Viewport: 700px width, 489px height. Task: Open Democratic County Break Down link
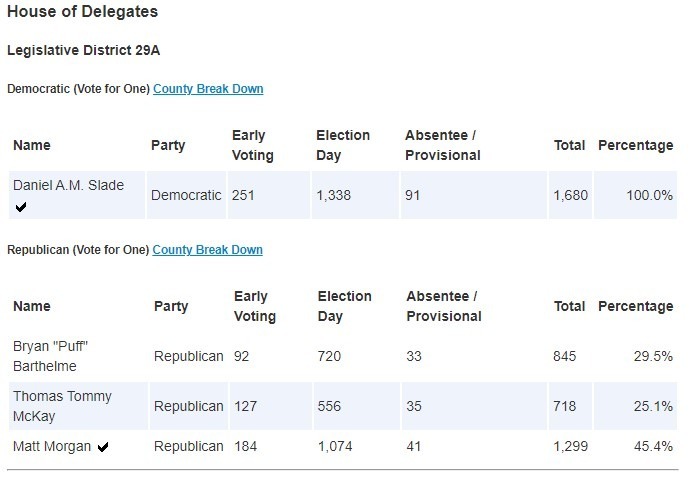tap(208, 89)
